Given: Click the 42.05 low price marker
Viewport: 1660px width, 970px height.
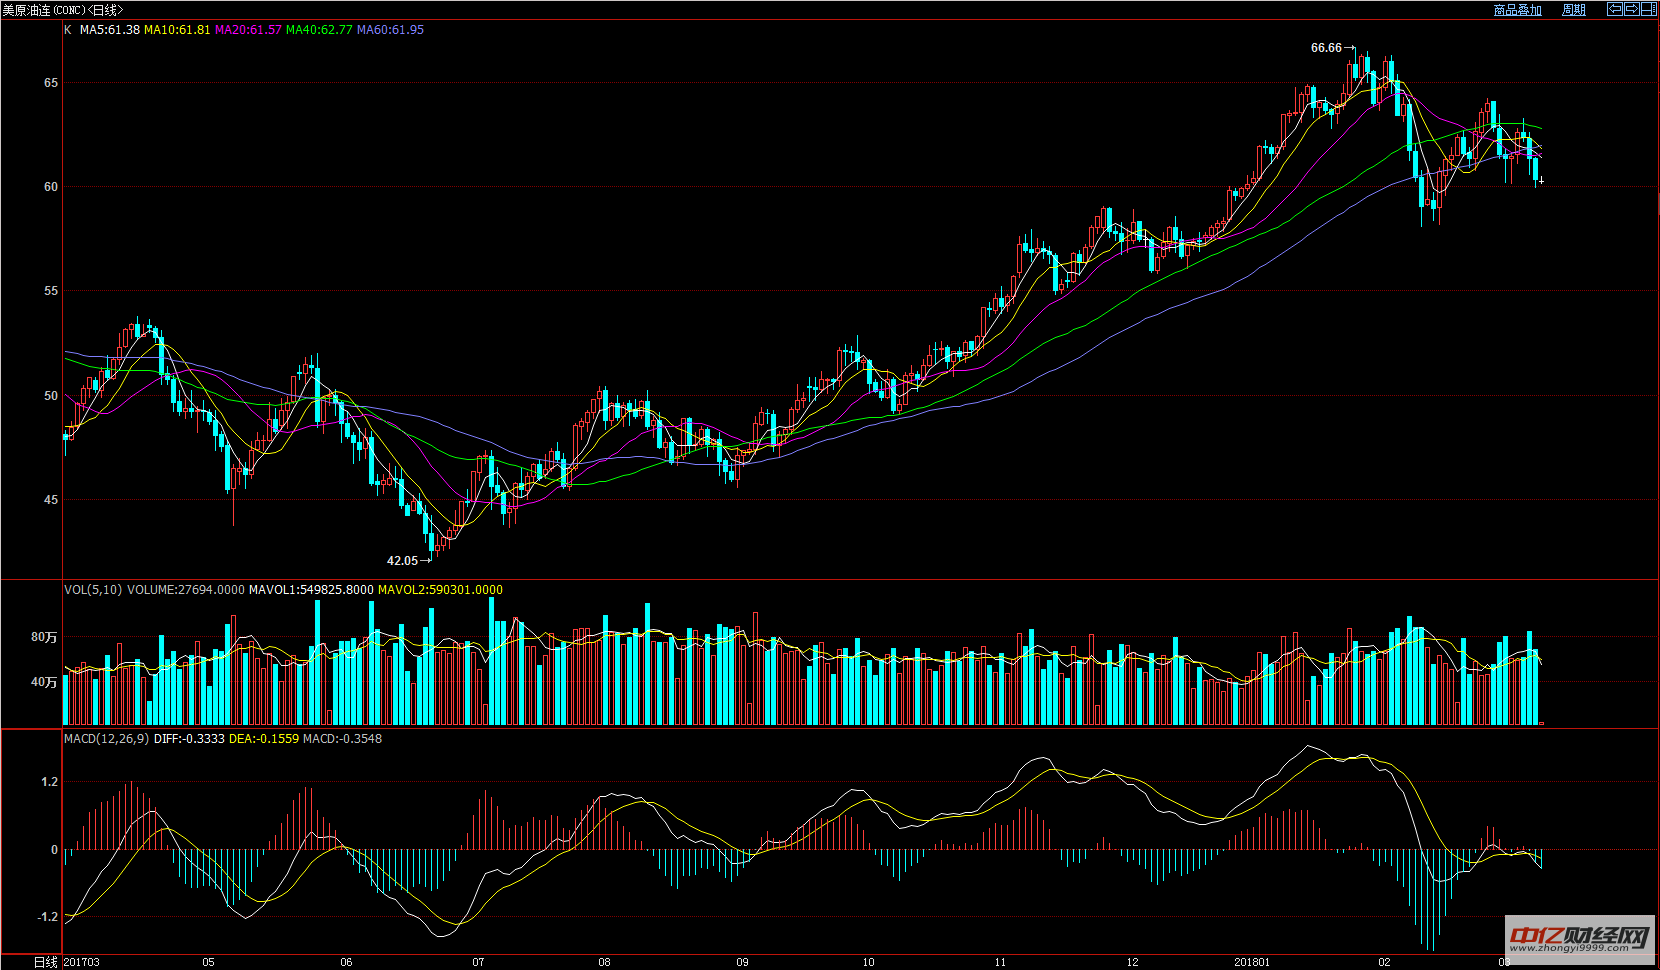Looking at the screenshot, I should click(402, 561).
